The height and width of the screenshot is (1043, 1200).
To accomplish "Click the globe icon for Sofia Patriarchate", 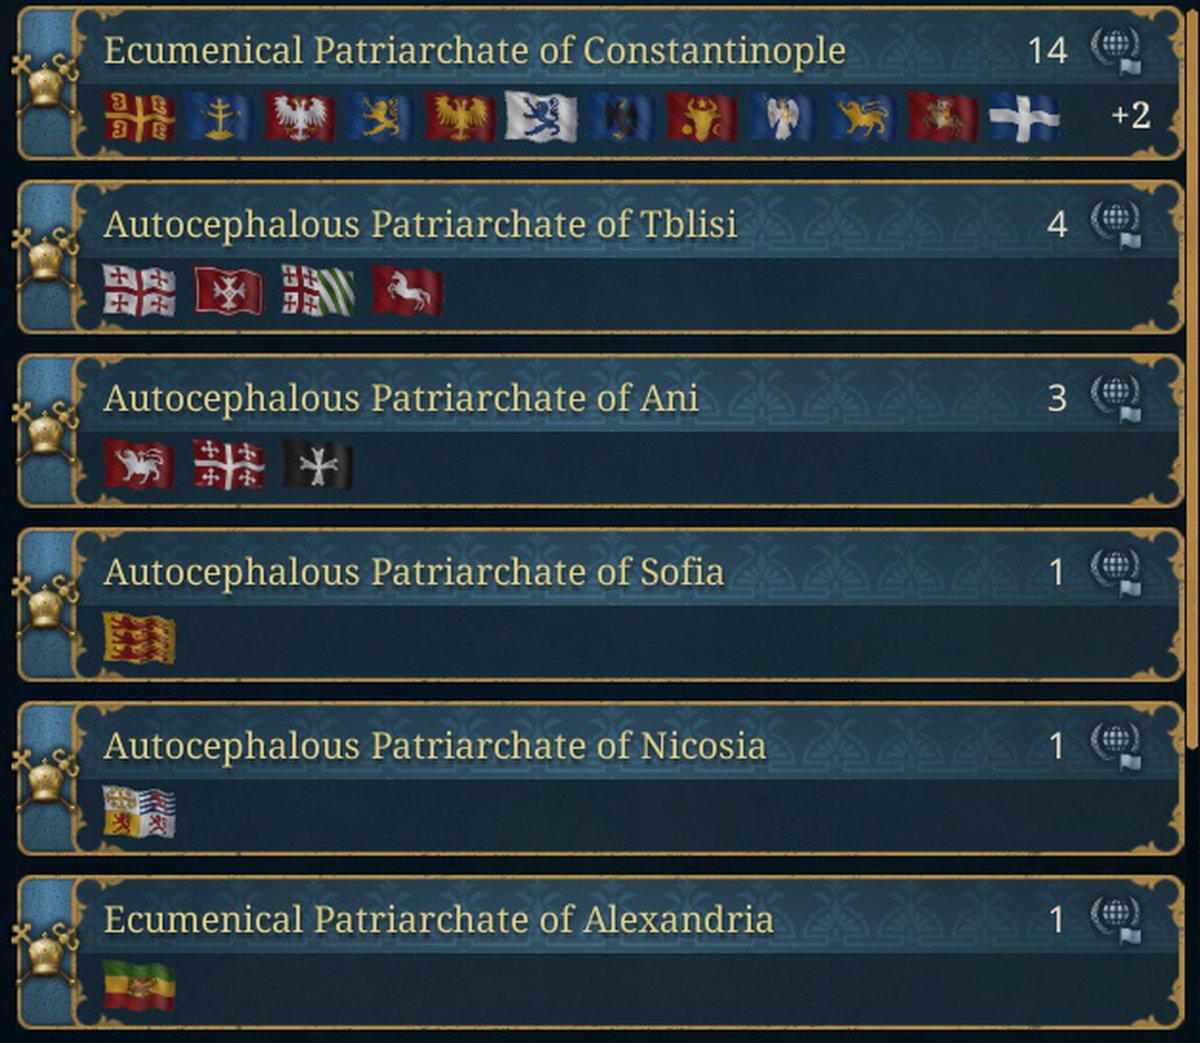I will pyautogui.click(x=1115, y=572).
